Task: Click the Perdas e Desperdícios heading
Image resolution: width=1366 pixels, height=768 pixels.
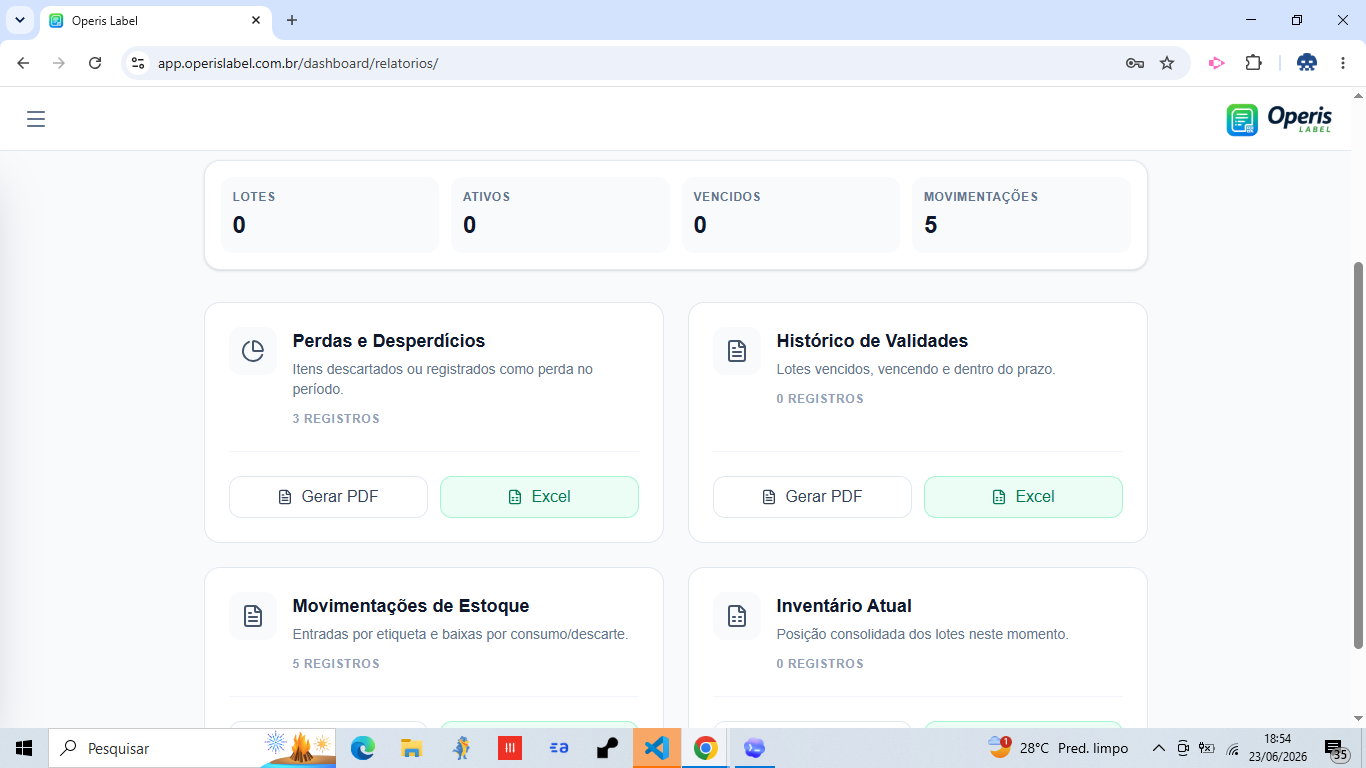Action: [x=389, y=341]
